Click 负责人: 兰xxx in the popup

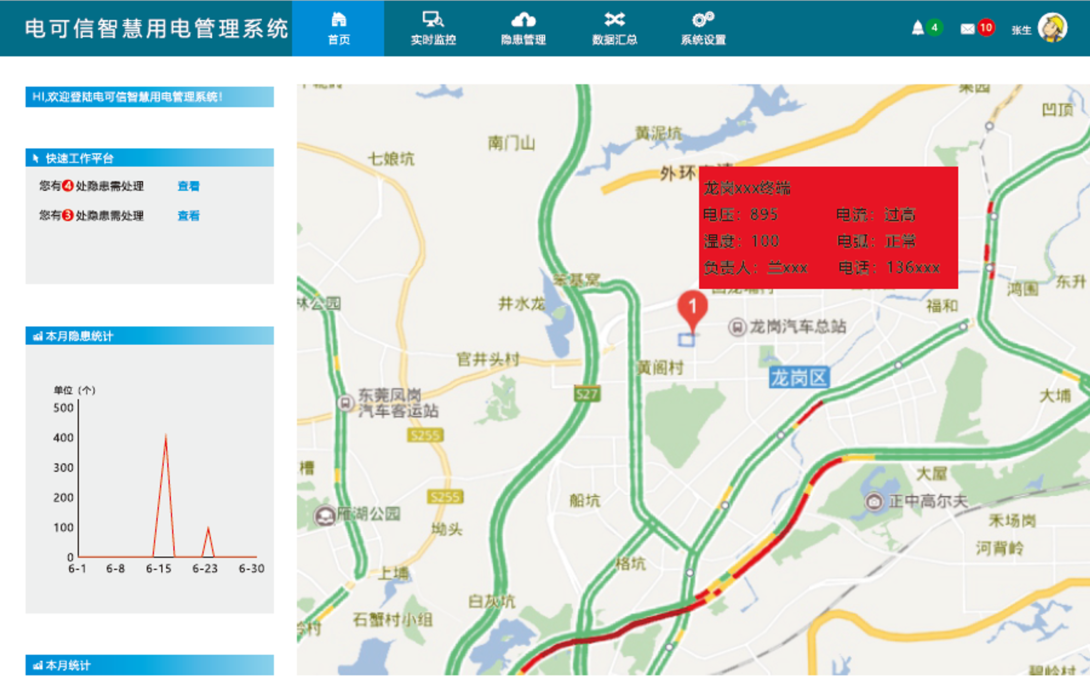(x=755, y=267)
